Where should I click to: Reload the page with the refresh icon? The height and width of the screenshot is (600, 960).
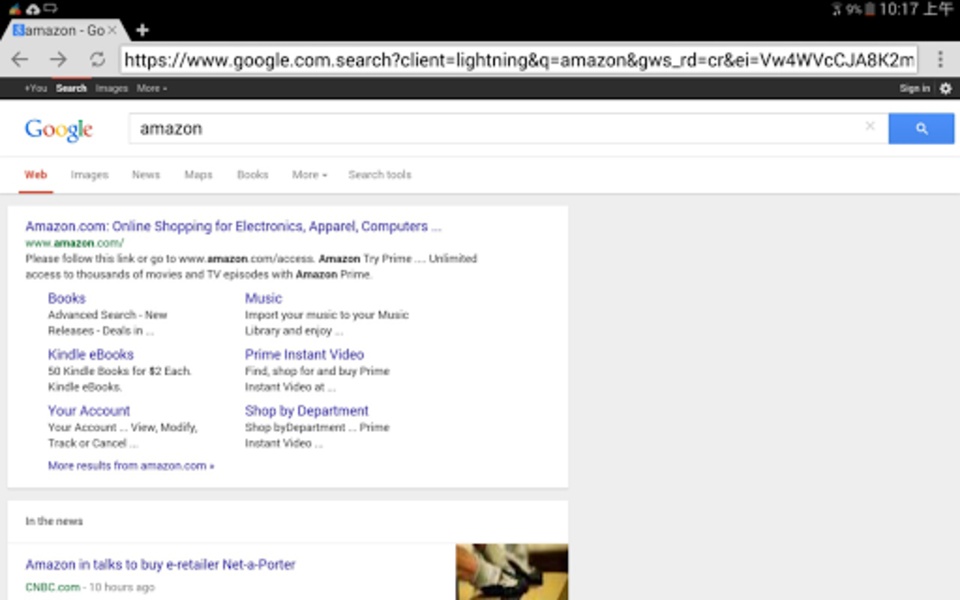(97, 59)
